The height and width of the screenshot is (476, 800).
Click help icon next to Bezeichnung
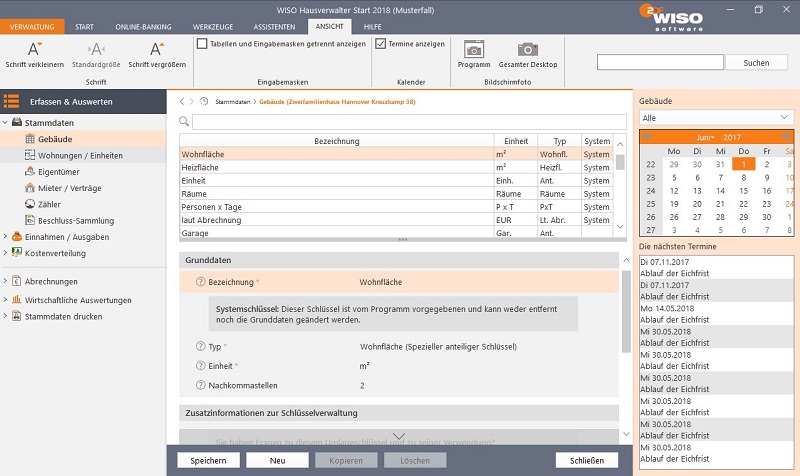click(199, 283)
